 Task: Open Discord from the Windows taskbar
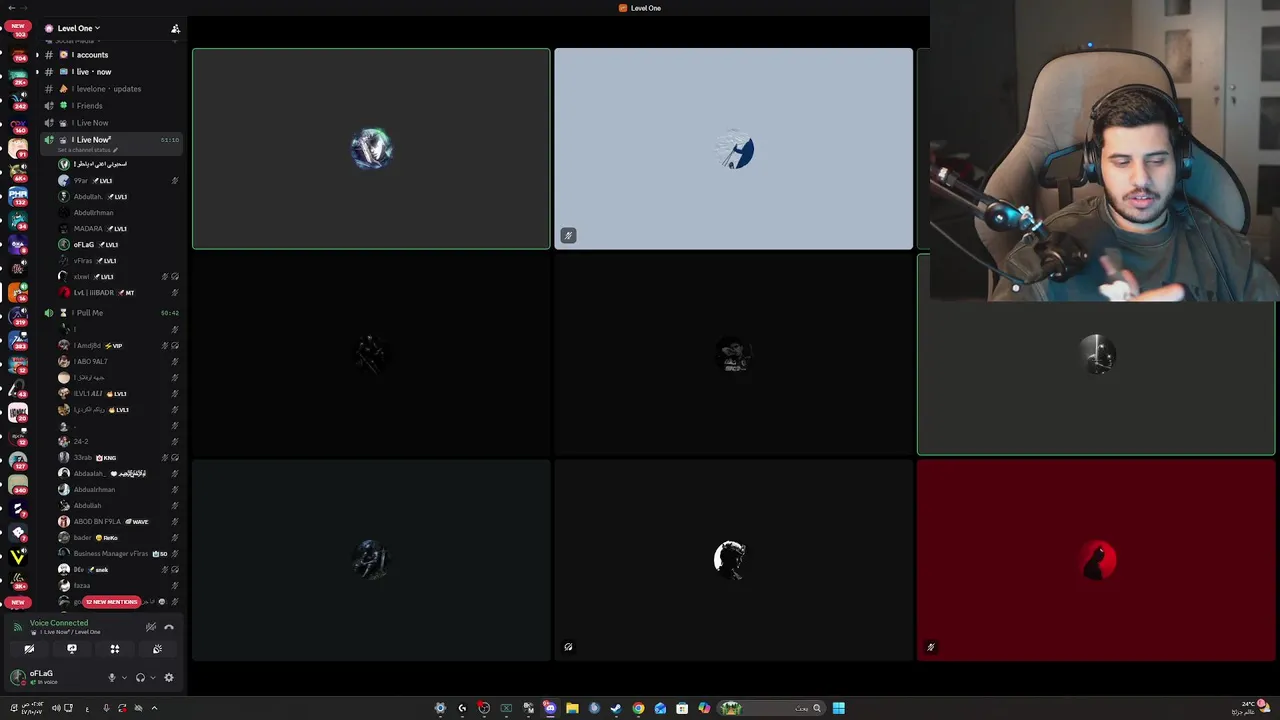click(550, 708)
